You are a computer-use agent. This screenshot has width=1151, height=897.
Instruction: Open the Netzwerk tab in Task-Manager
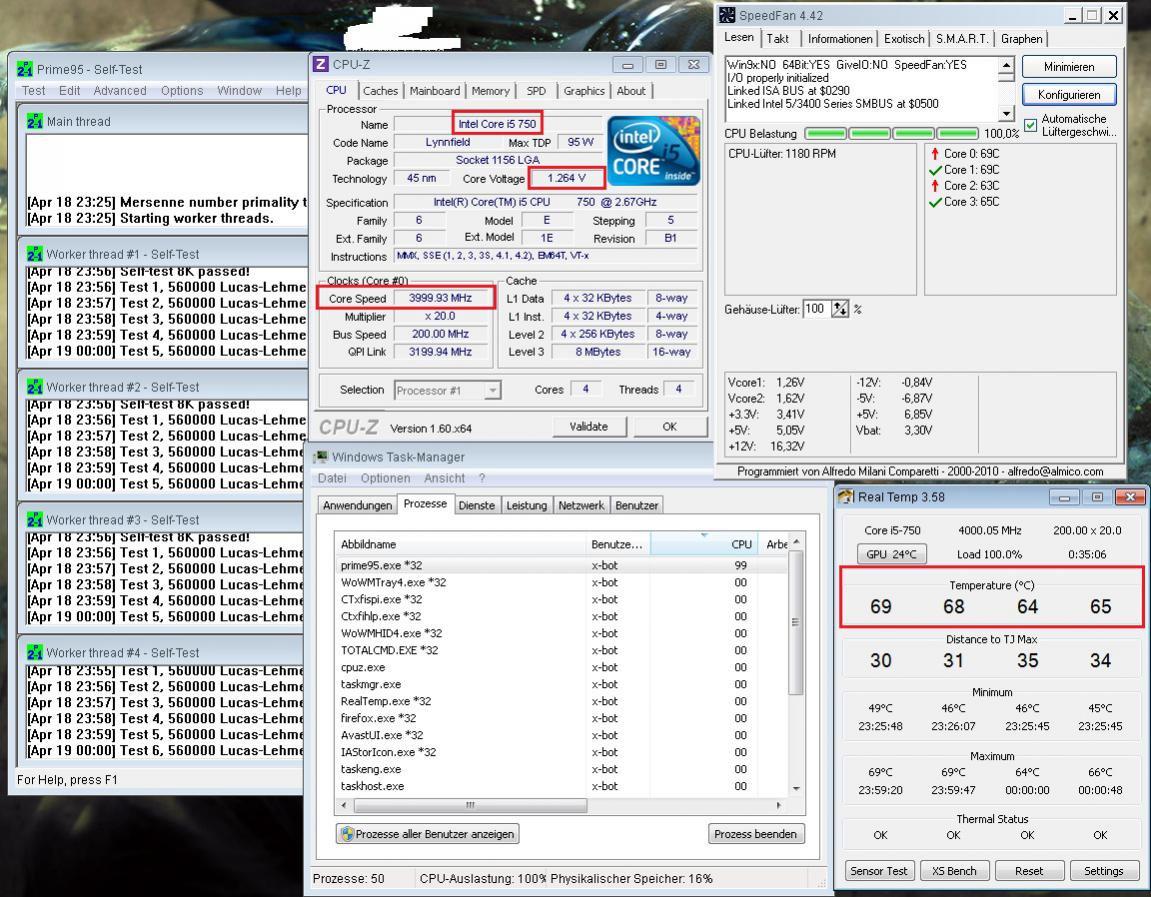581,506
